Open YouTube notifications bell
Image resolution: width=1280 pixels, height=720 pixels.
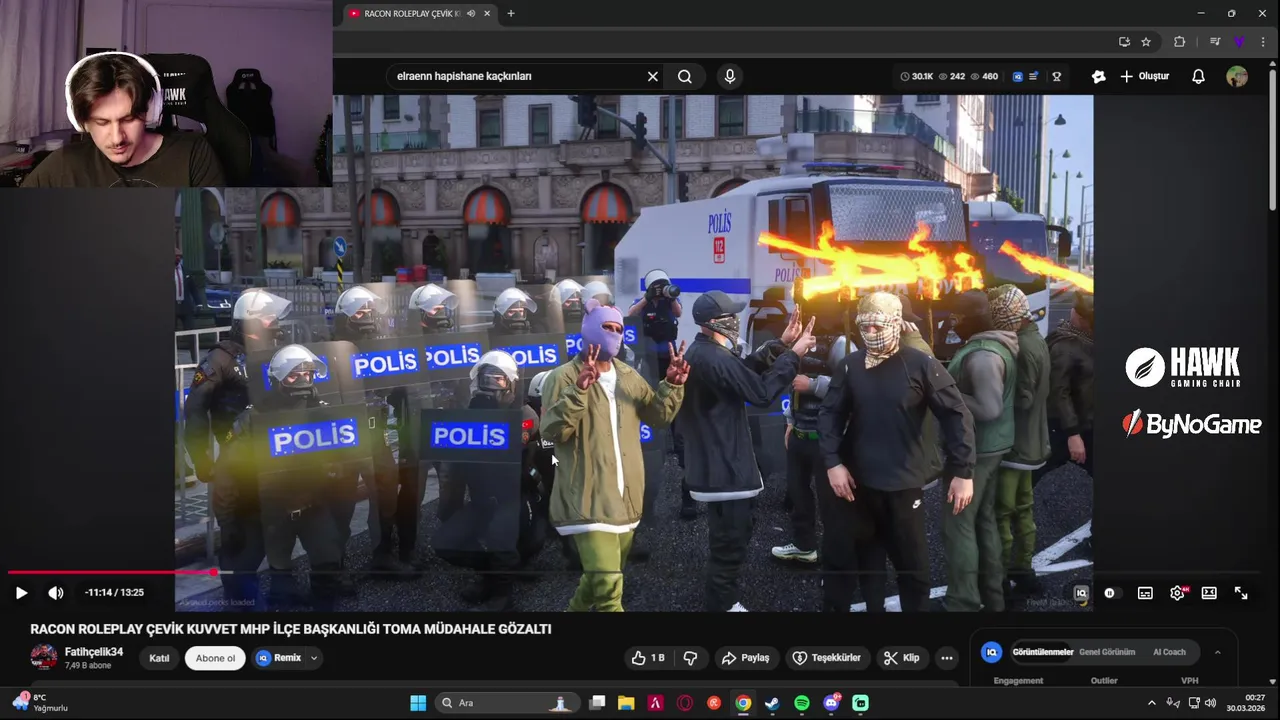1198,76
